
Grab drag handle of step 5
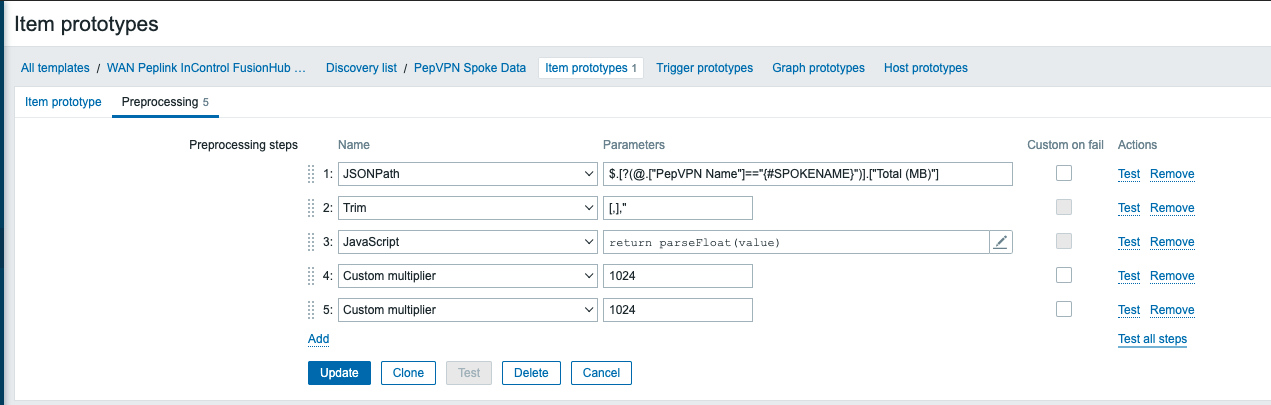(x=311, y=310)
